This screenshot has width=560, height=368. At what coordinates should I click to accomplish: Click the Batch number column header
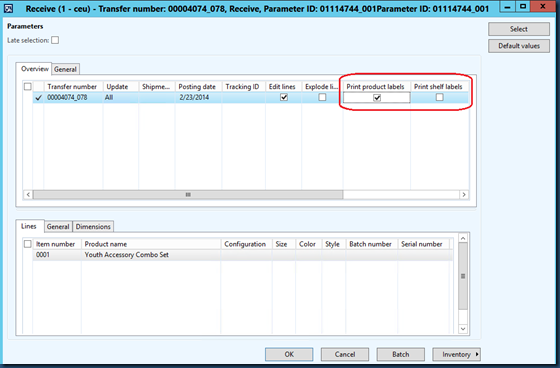pos(371,244)
